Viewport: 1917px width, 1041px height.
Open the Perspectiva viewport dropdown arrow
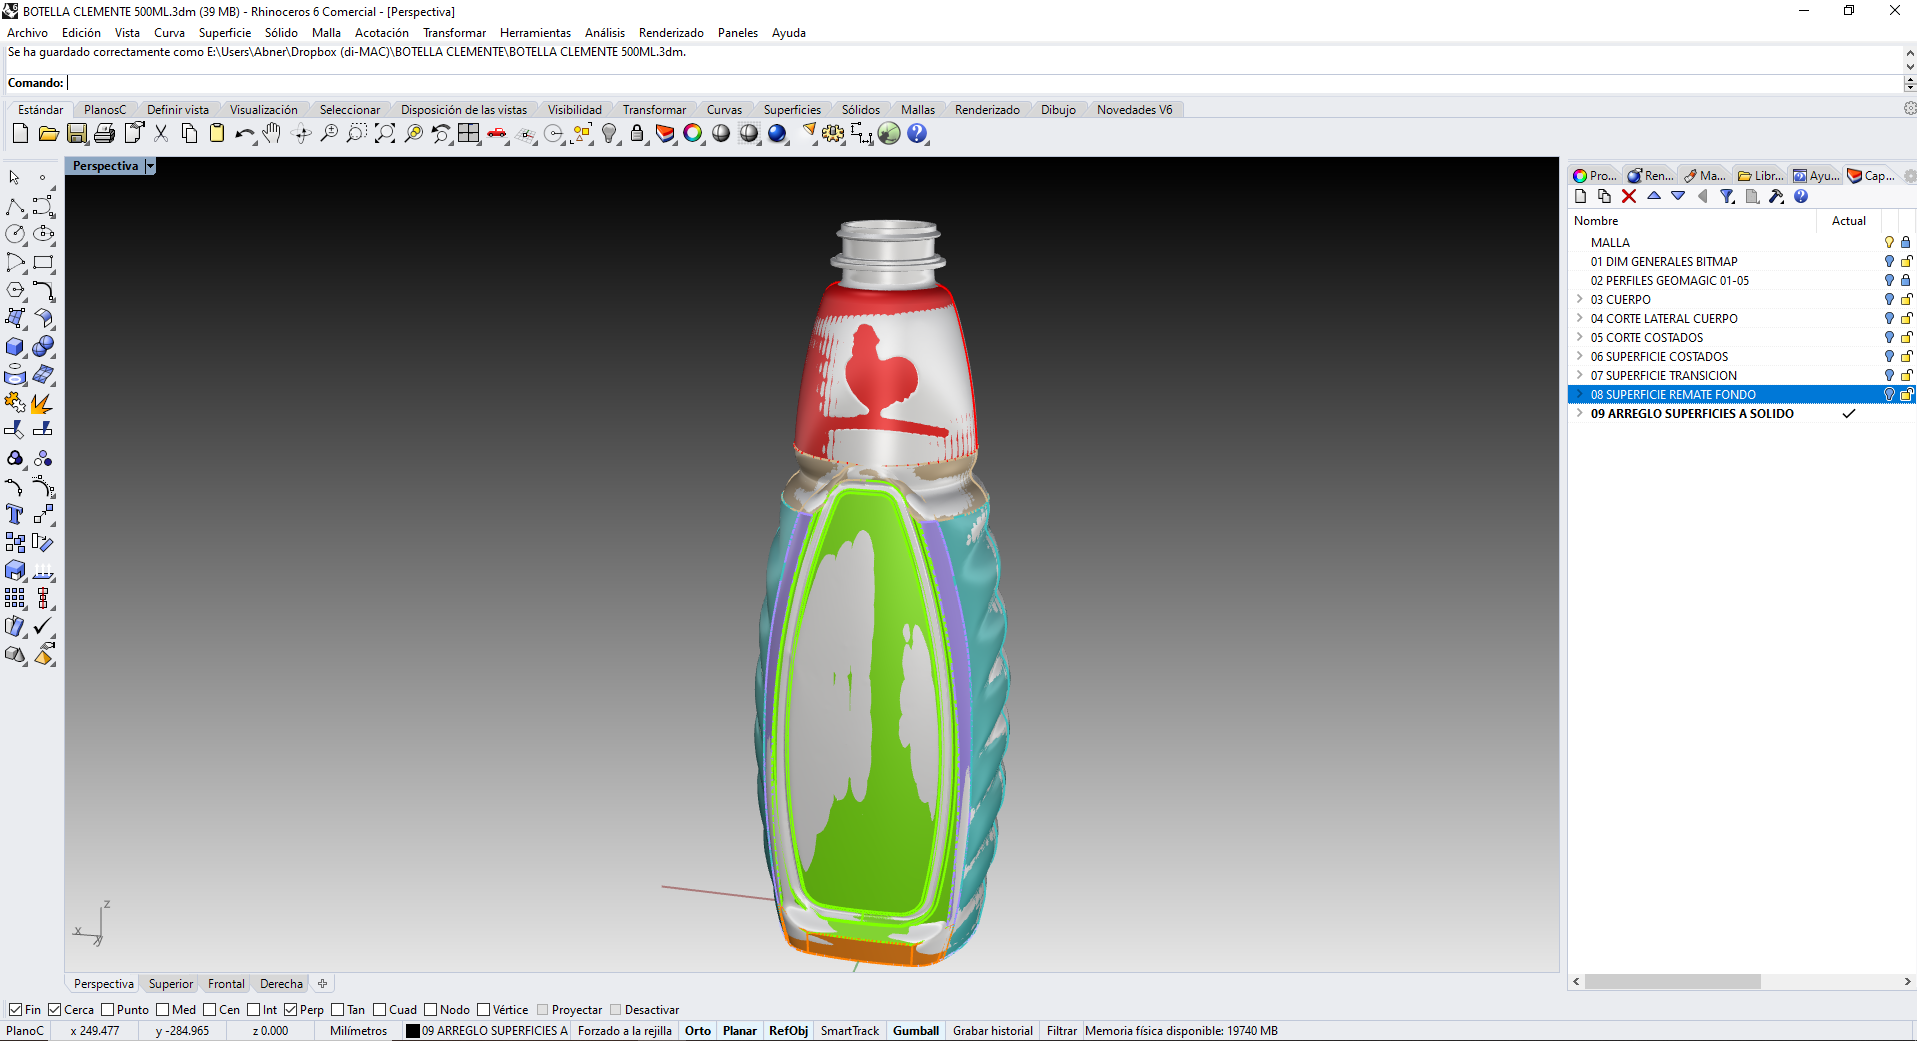point(150,167)
